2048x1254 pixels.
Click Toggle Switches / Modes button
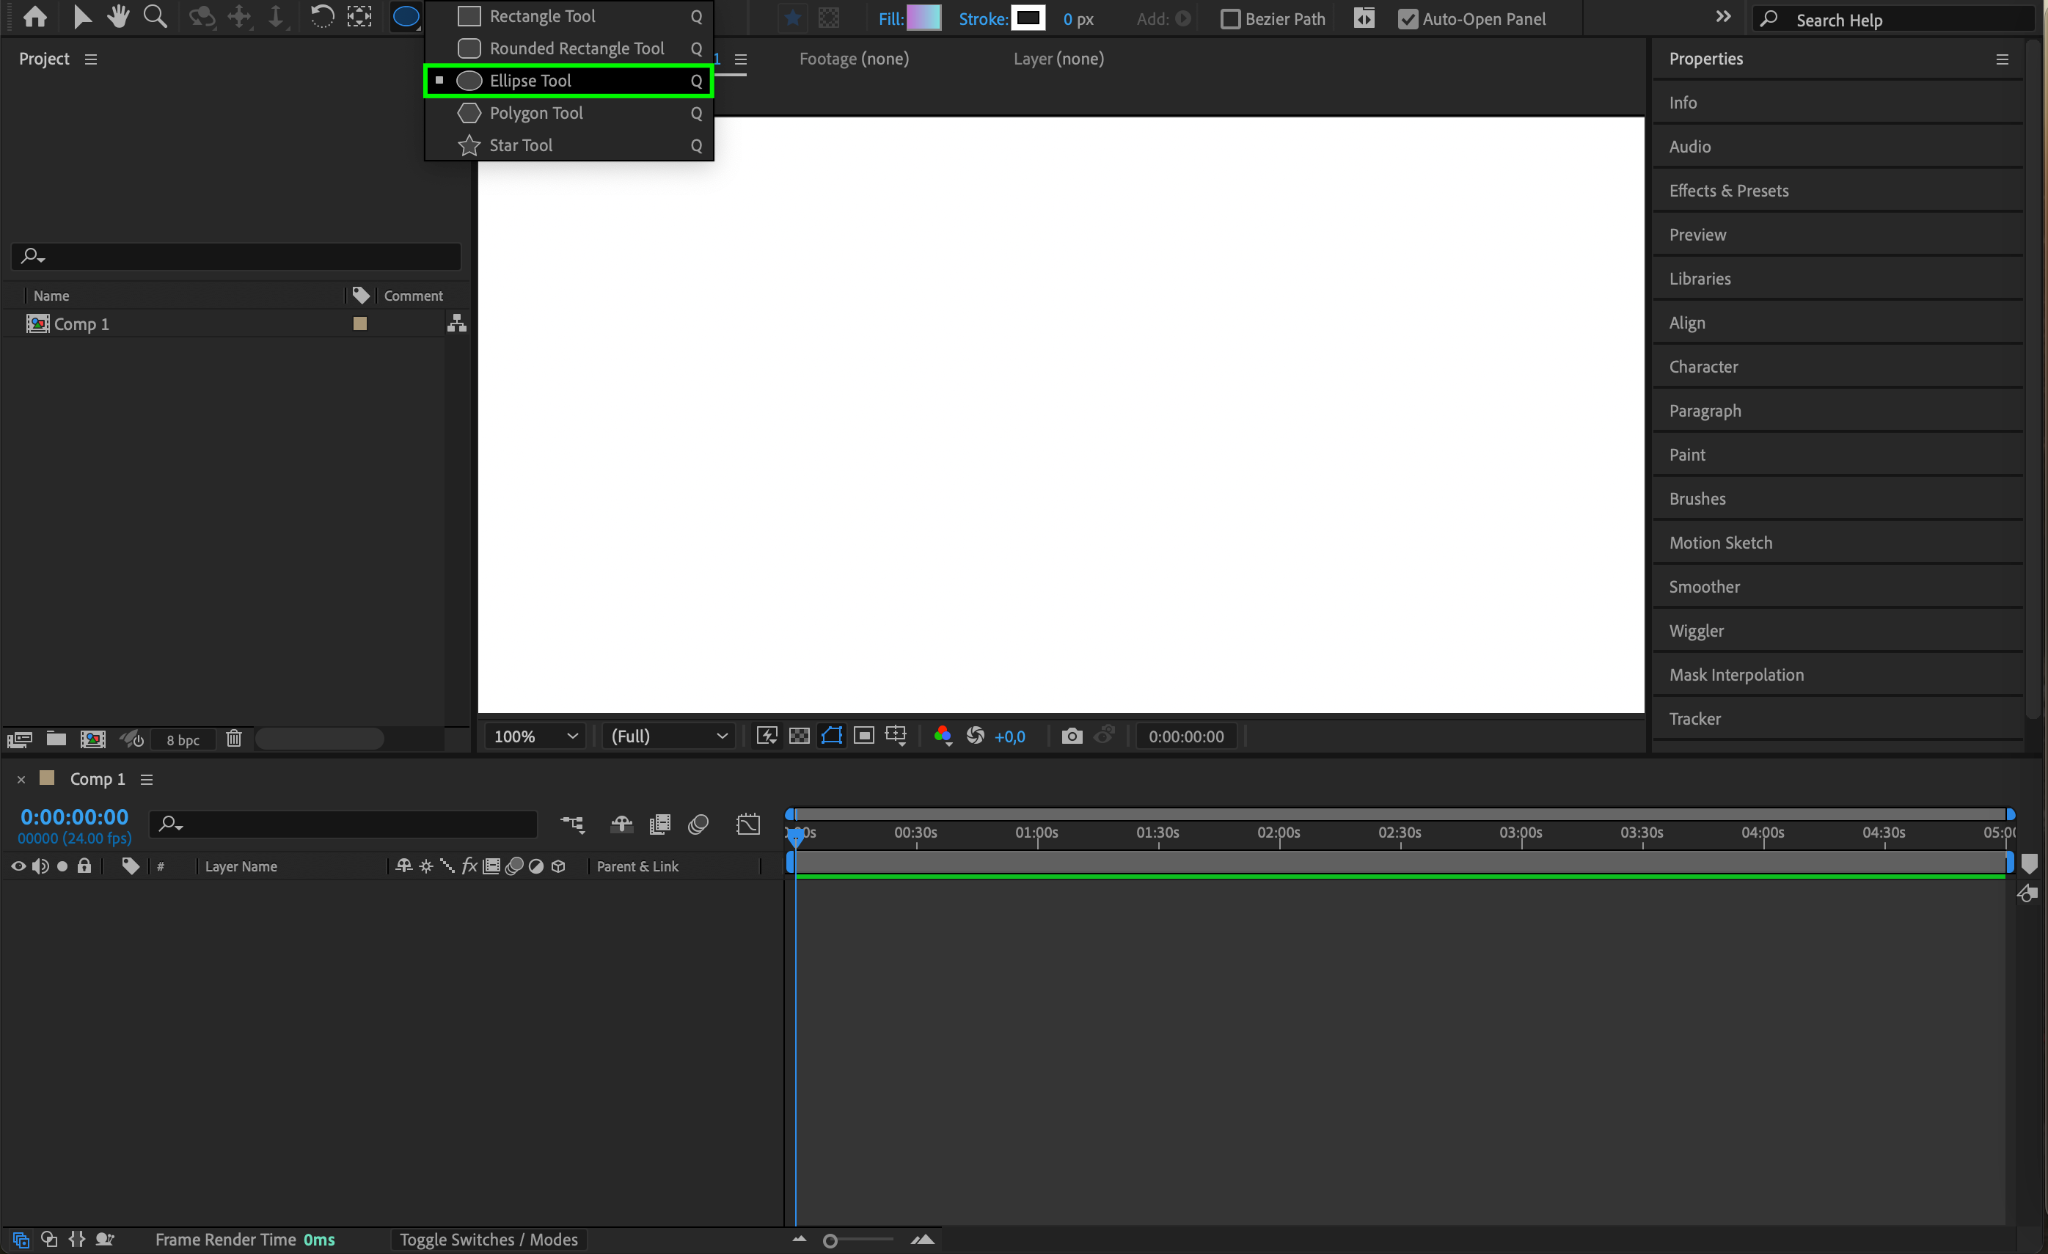click(488, 1240)
